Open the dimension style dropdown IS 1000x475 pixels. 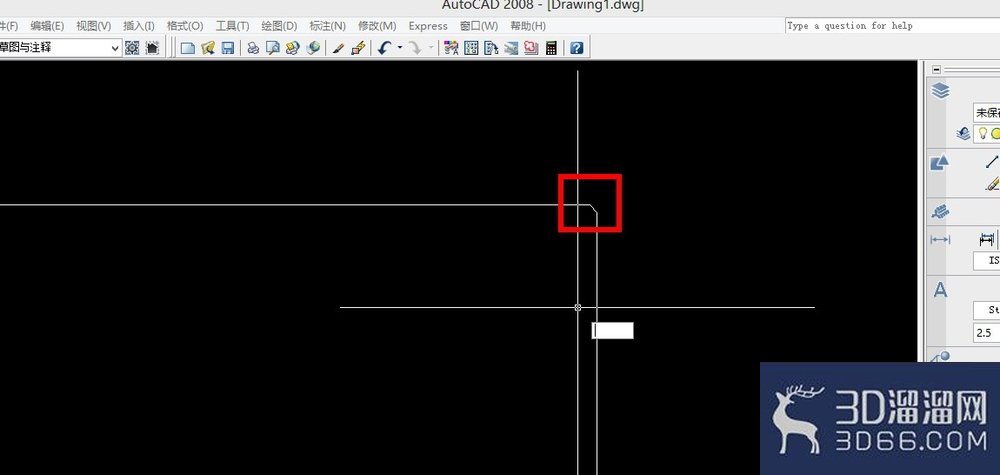tap(987, 261)
